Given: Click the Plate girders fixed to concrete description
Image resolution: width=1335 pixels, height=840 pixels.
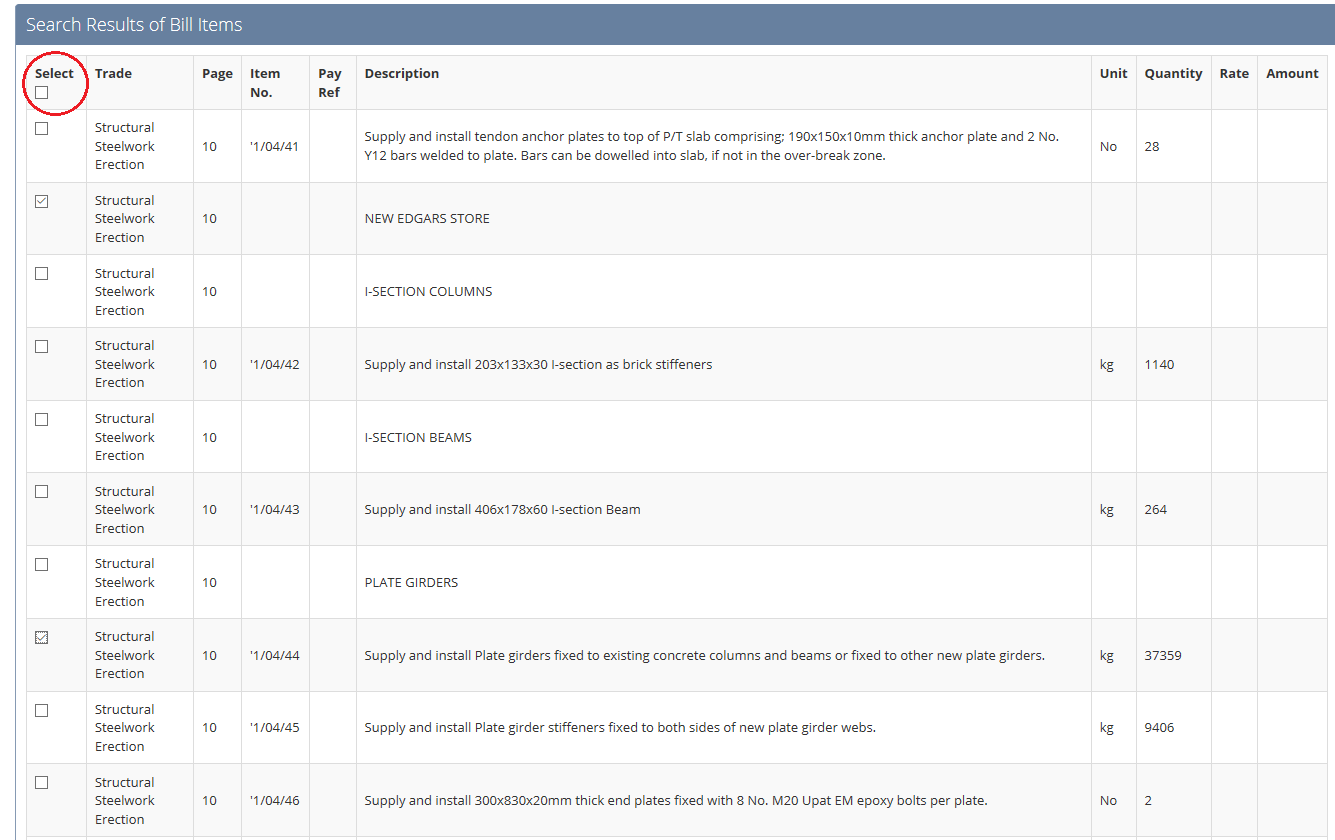Looking at the screenshot, I should (x=704, y=655).
